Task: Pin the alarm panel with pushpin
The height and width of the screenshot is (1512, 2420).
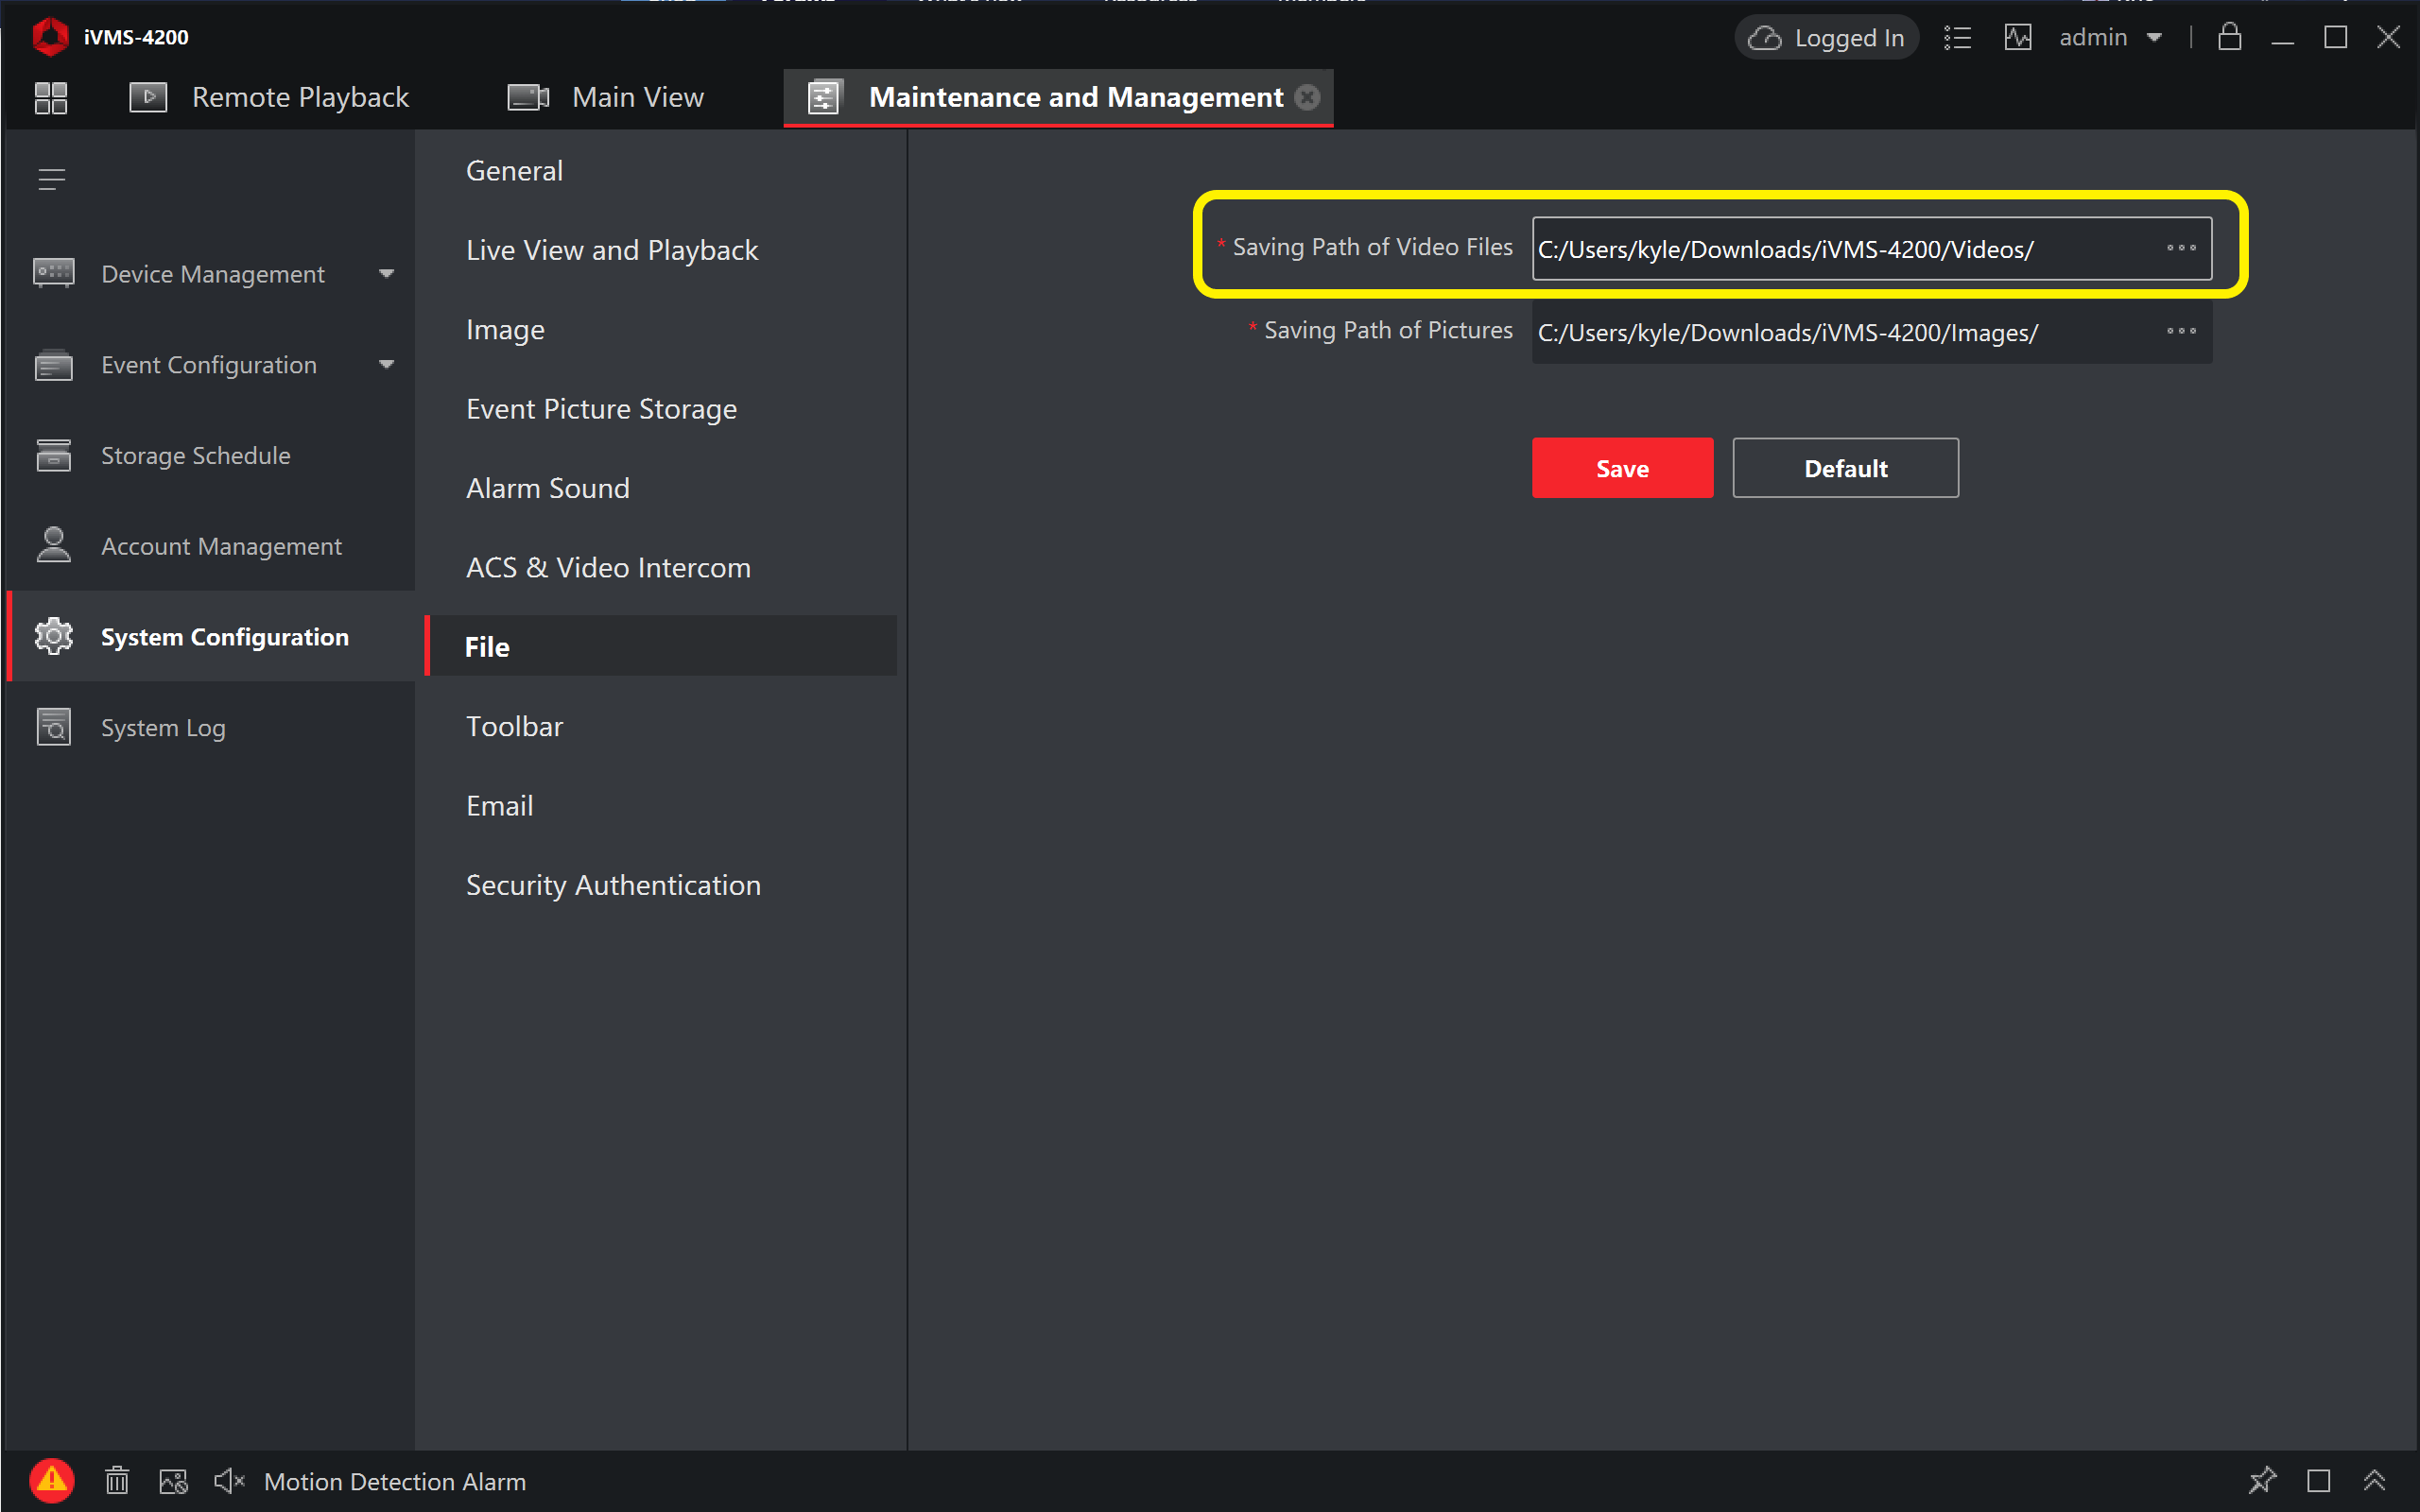Action: coord(2262,1481)
